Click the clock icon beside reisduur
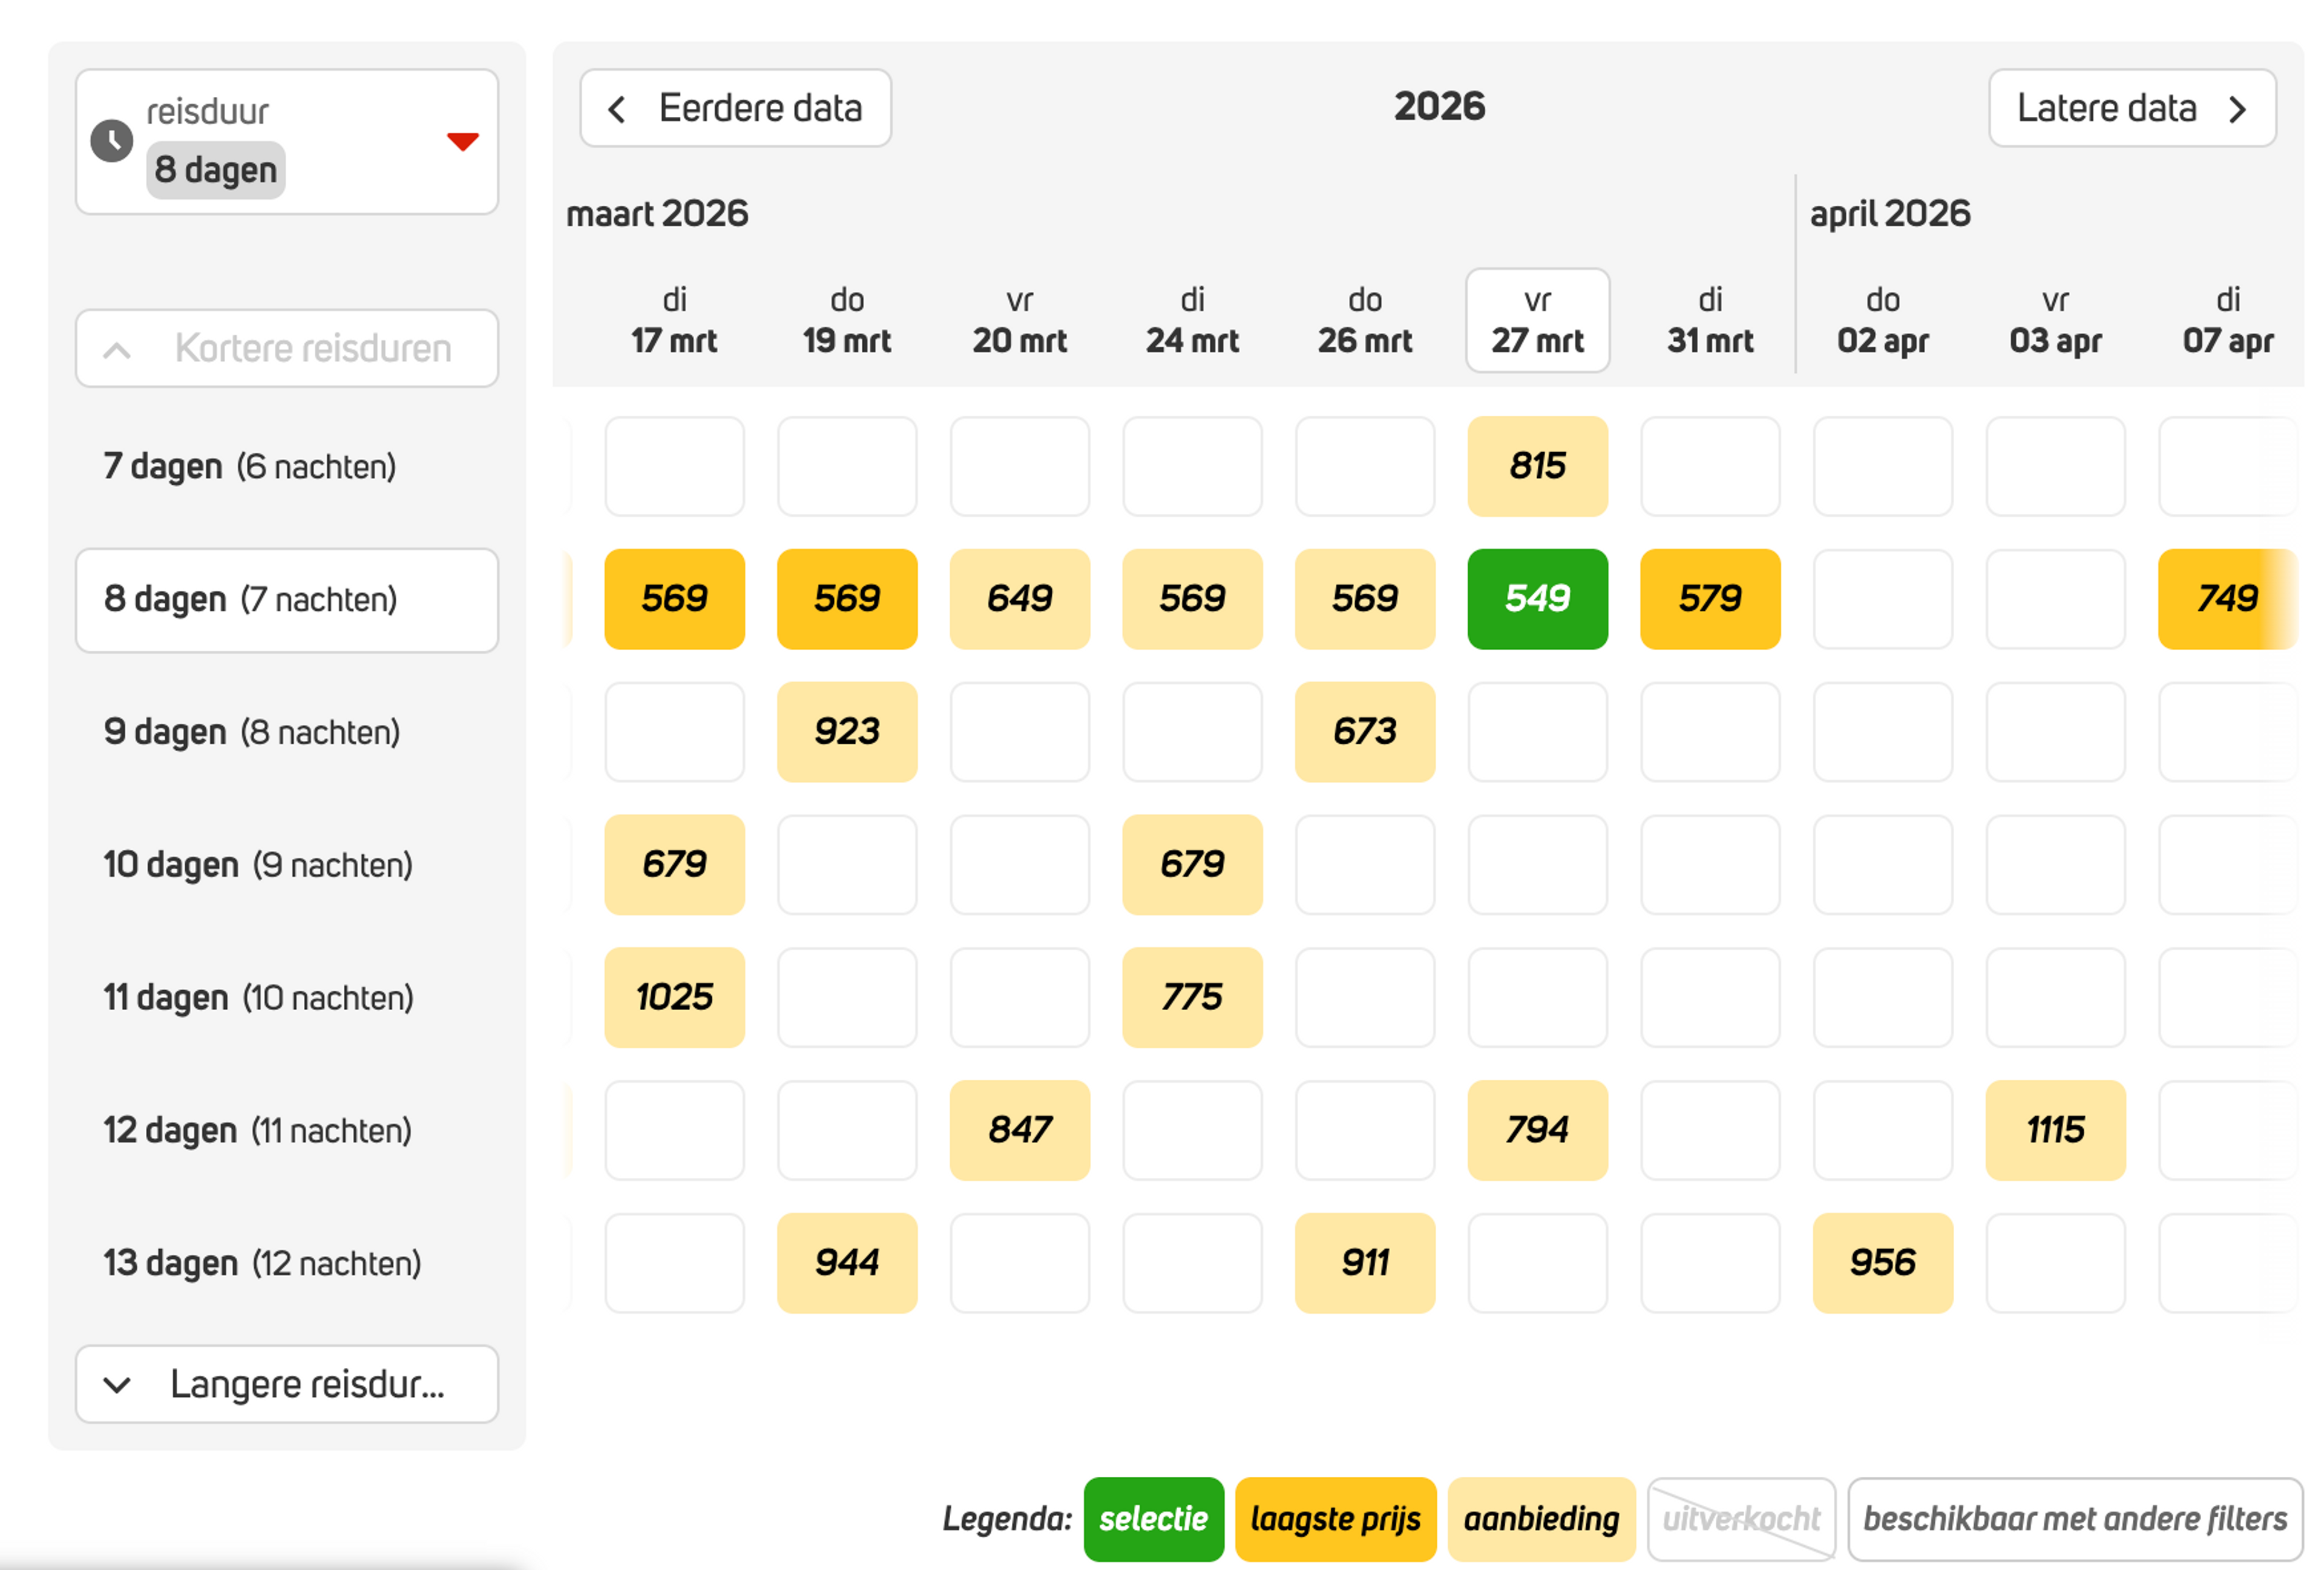2324x1570 pixels. [111, 141]
